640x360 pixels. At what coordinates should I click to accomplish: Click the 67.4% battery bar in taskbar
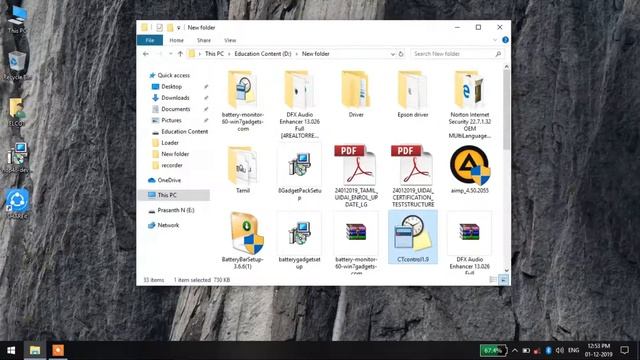pos(493,350)
